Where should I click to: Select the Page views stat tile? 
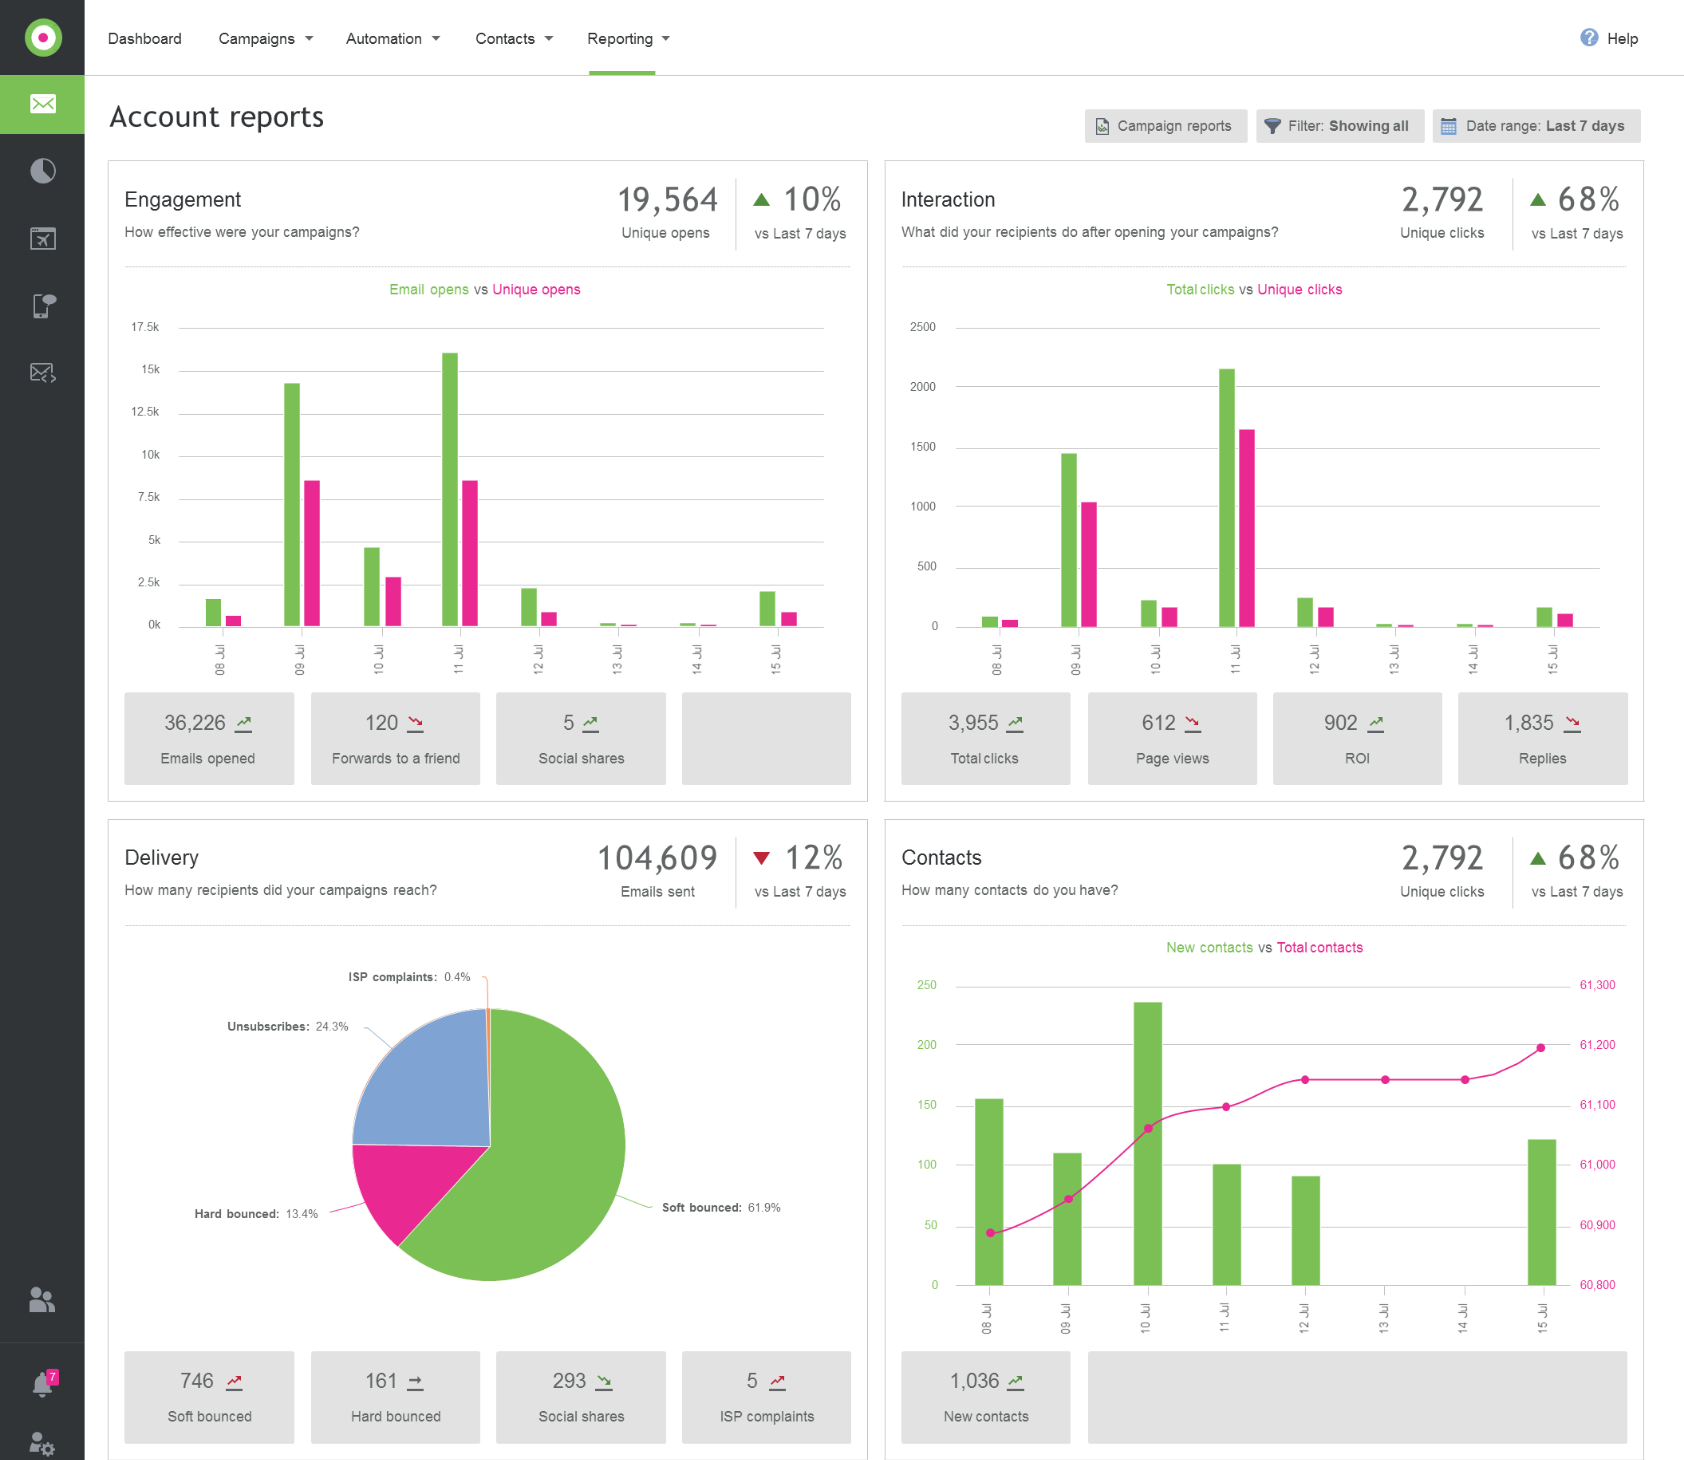[x=1172, y=738]
